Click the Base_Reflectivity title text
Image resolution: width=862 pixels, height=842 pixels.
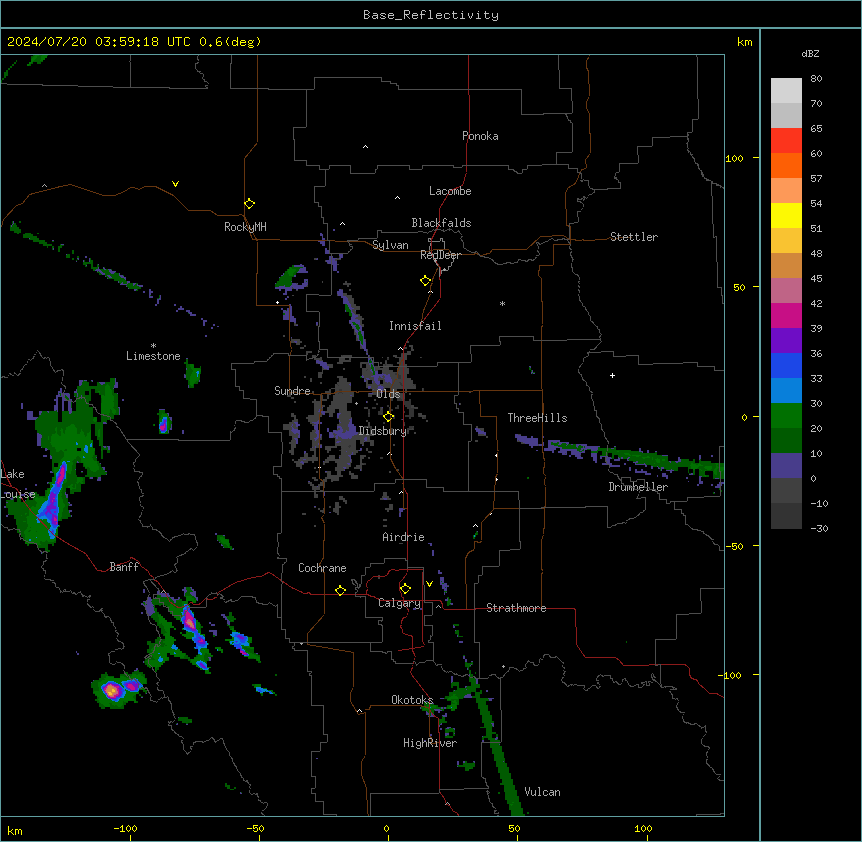(431, 15)
